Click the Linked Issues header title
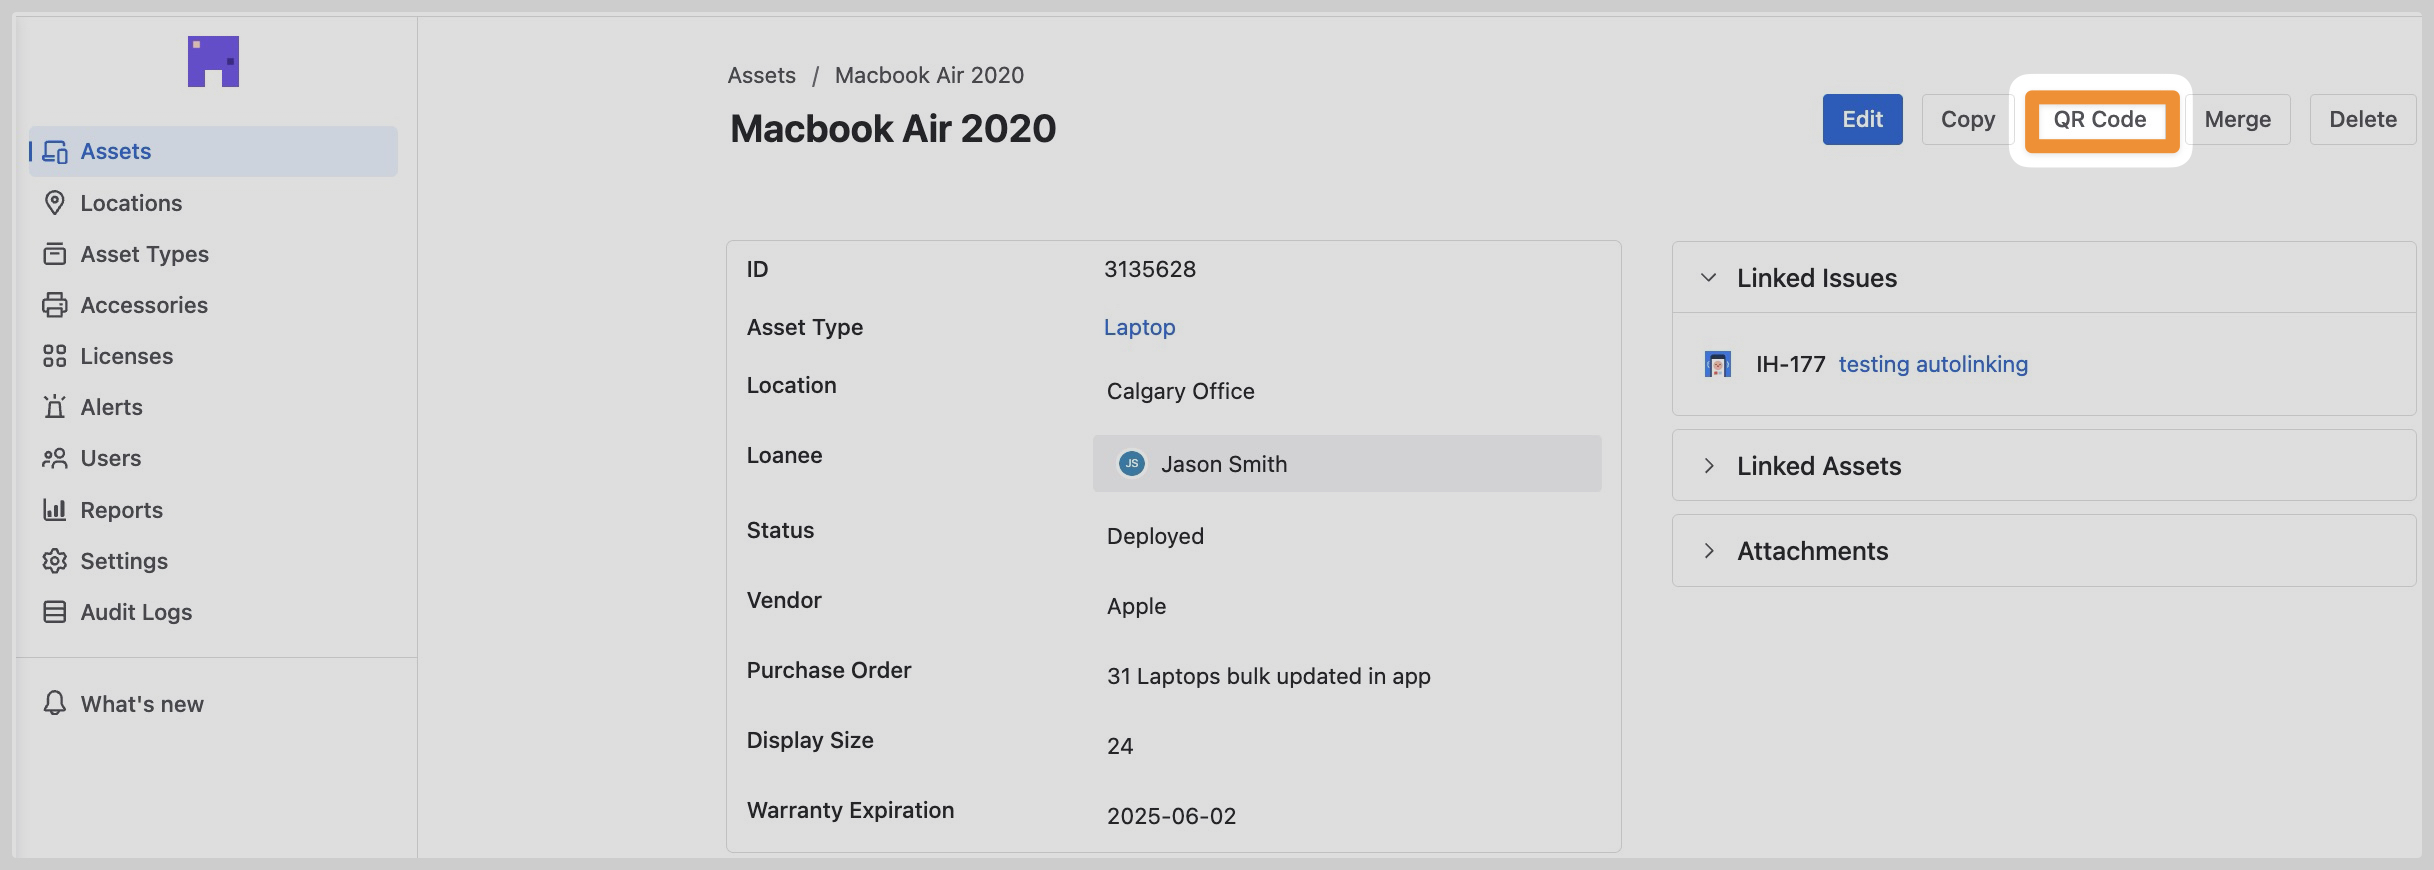This screenshot has width=2434, height=870. [x=1816, y=278]
